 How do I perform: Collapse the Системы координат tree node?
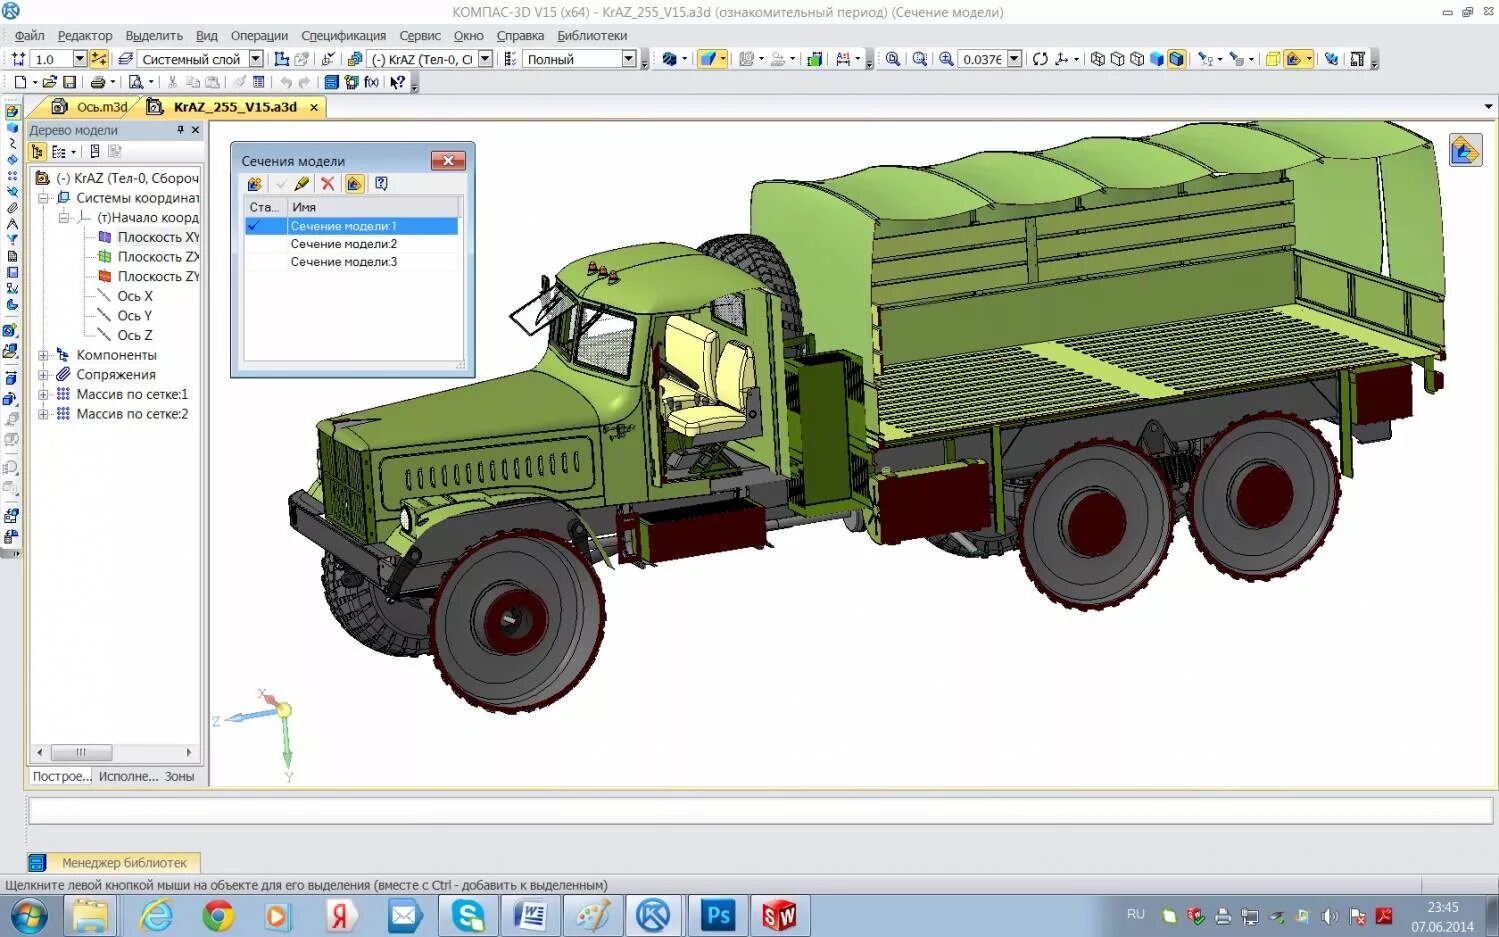pos(44,198)
